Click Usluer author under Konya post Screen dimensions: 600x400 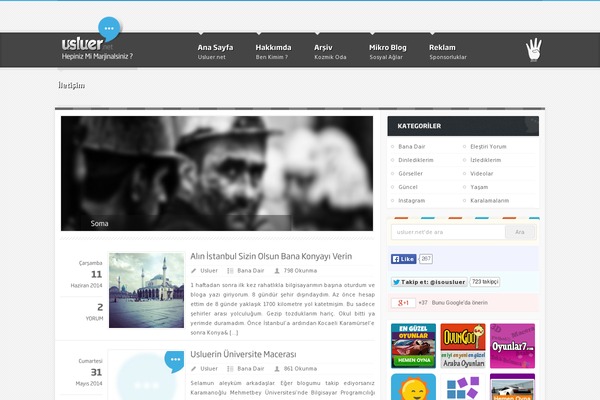click(209, 271)
